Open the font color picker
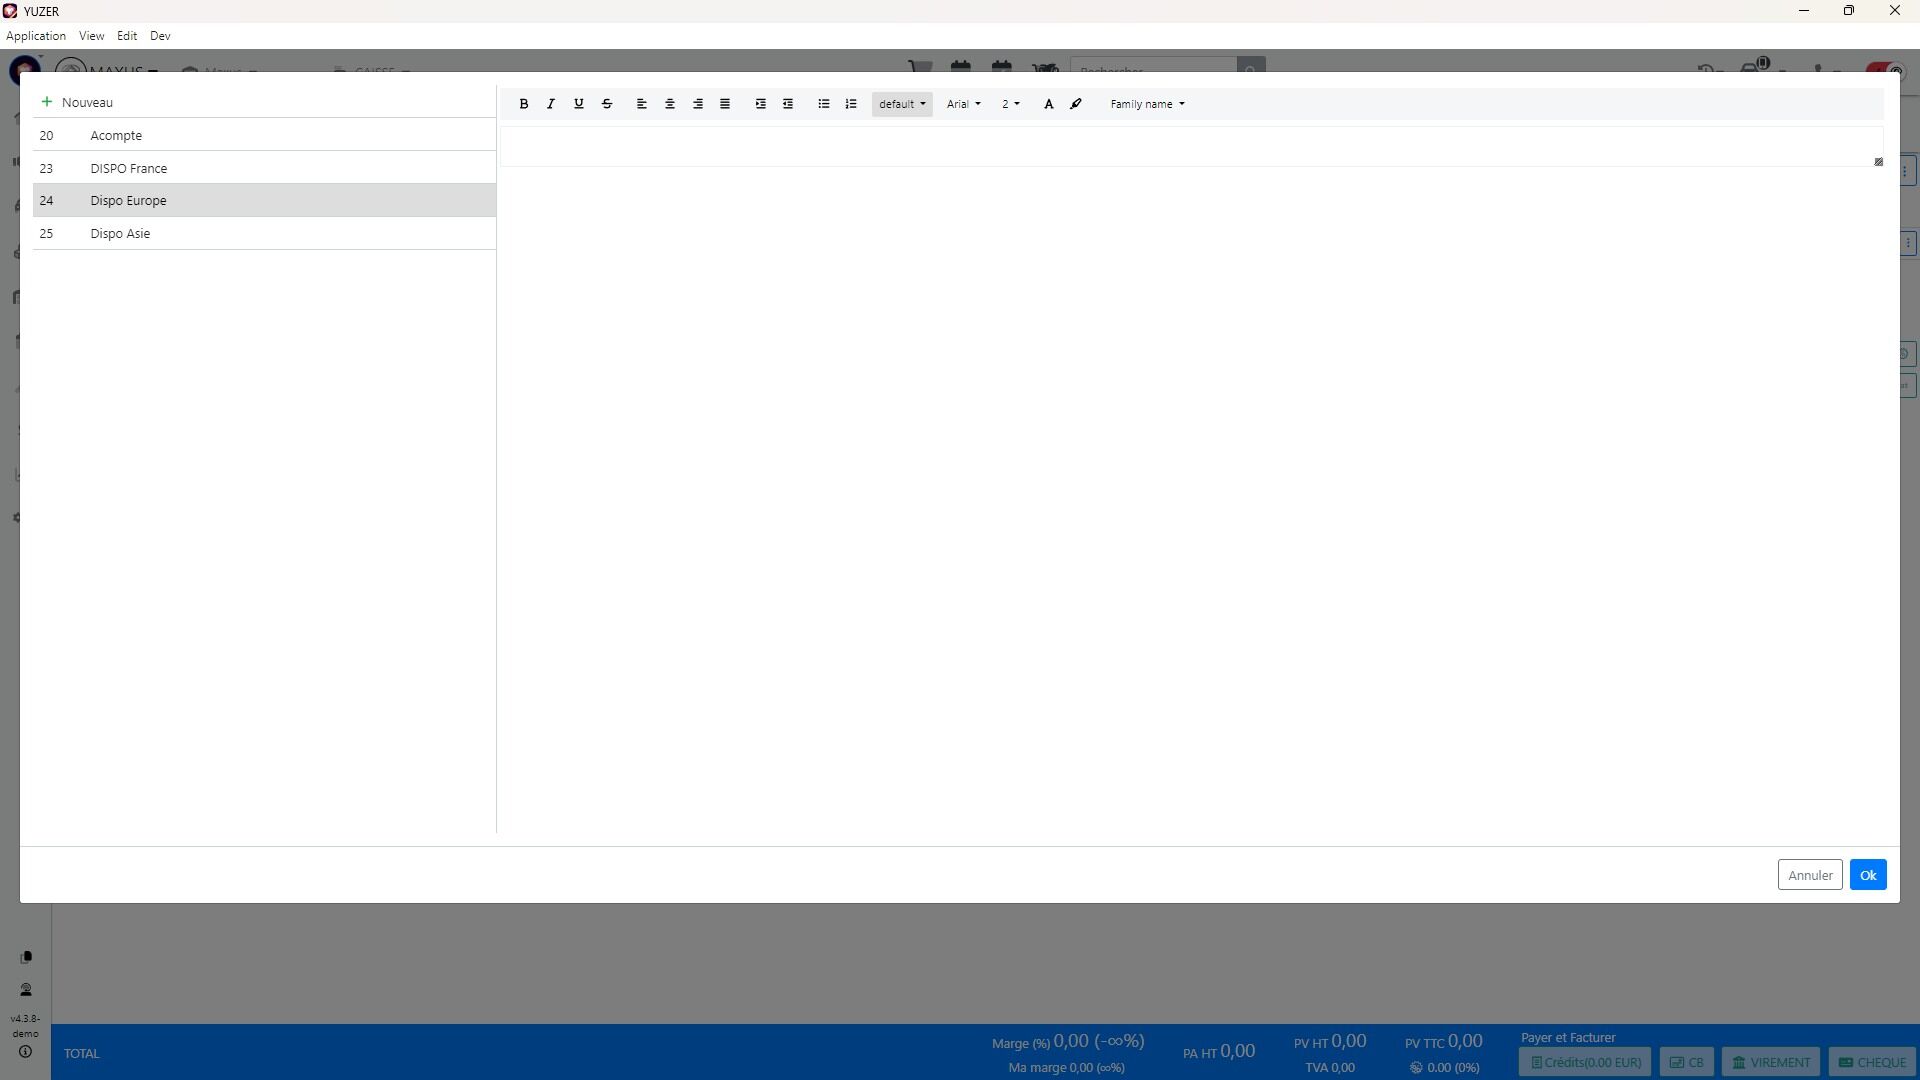This screenshot has height=1080, width=1920. [1048, 104]
